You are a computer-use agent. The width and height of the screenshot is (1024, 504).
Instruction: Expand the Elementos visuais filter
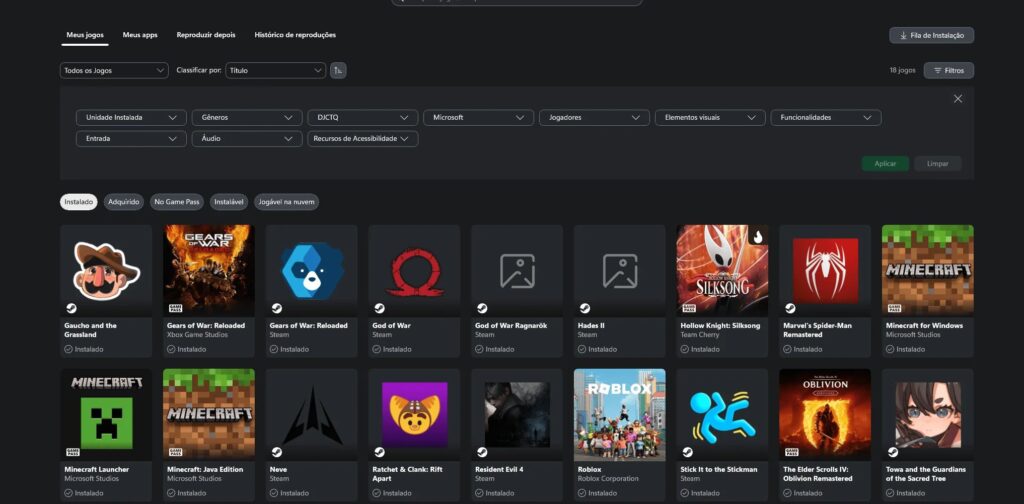coord(711,118)
